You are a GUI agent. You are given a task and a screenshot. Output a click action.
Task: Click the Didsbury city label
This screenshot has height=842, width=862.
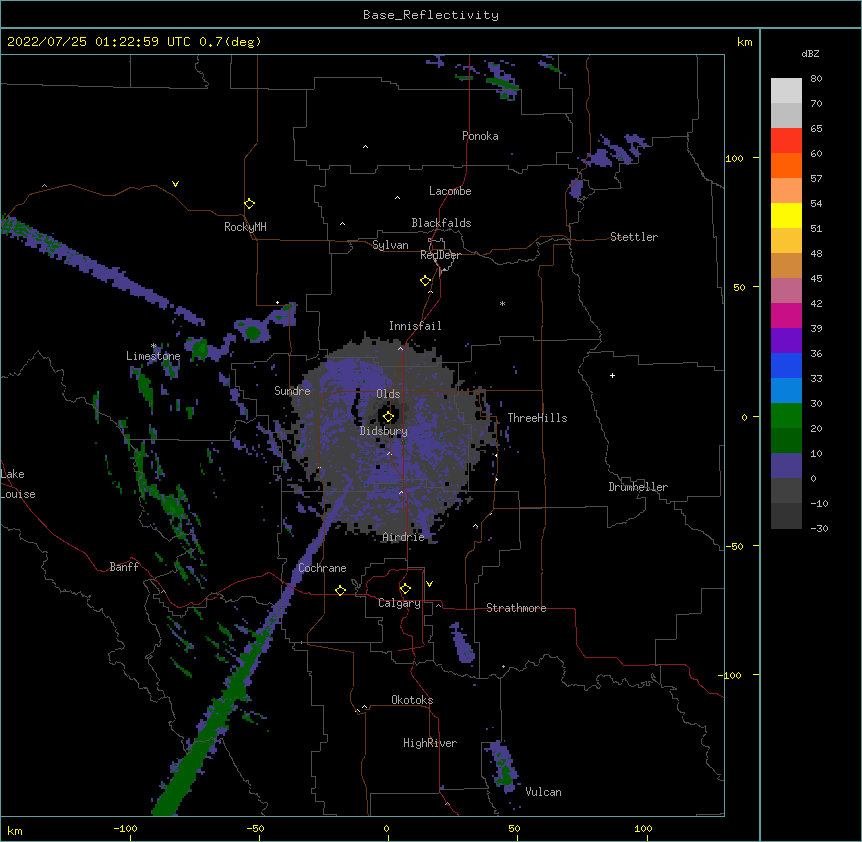384,431
